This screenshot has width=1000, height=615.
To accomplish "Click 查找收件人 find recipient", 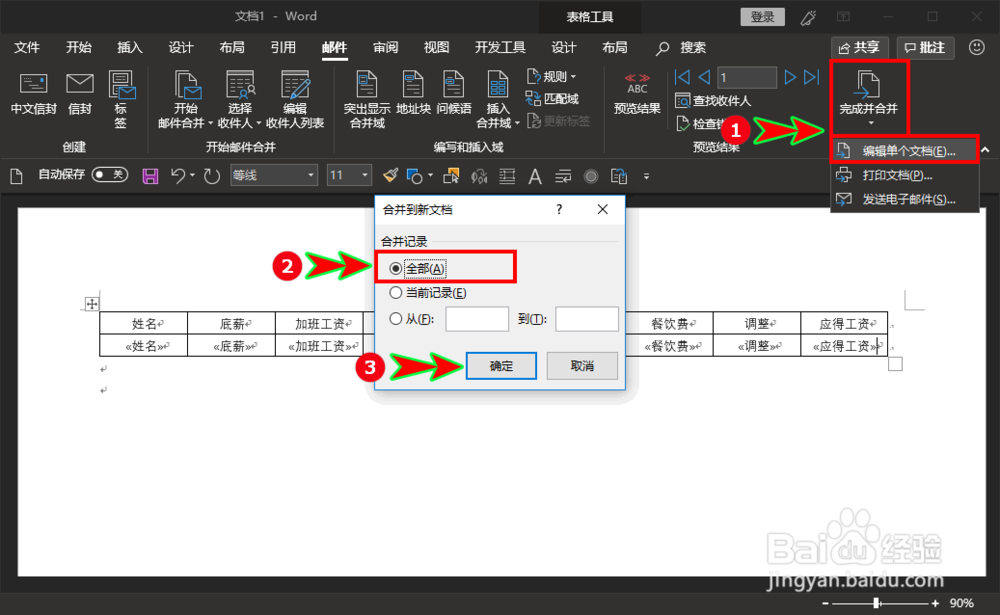I will pyautogui.click(x=713, y=101).
